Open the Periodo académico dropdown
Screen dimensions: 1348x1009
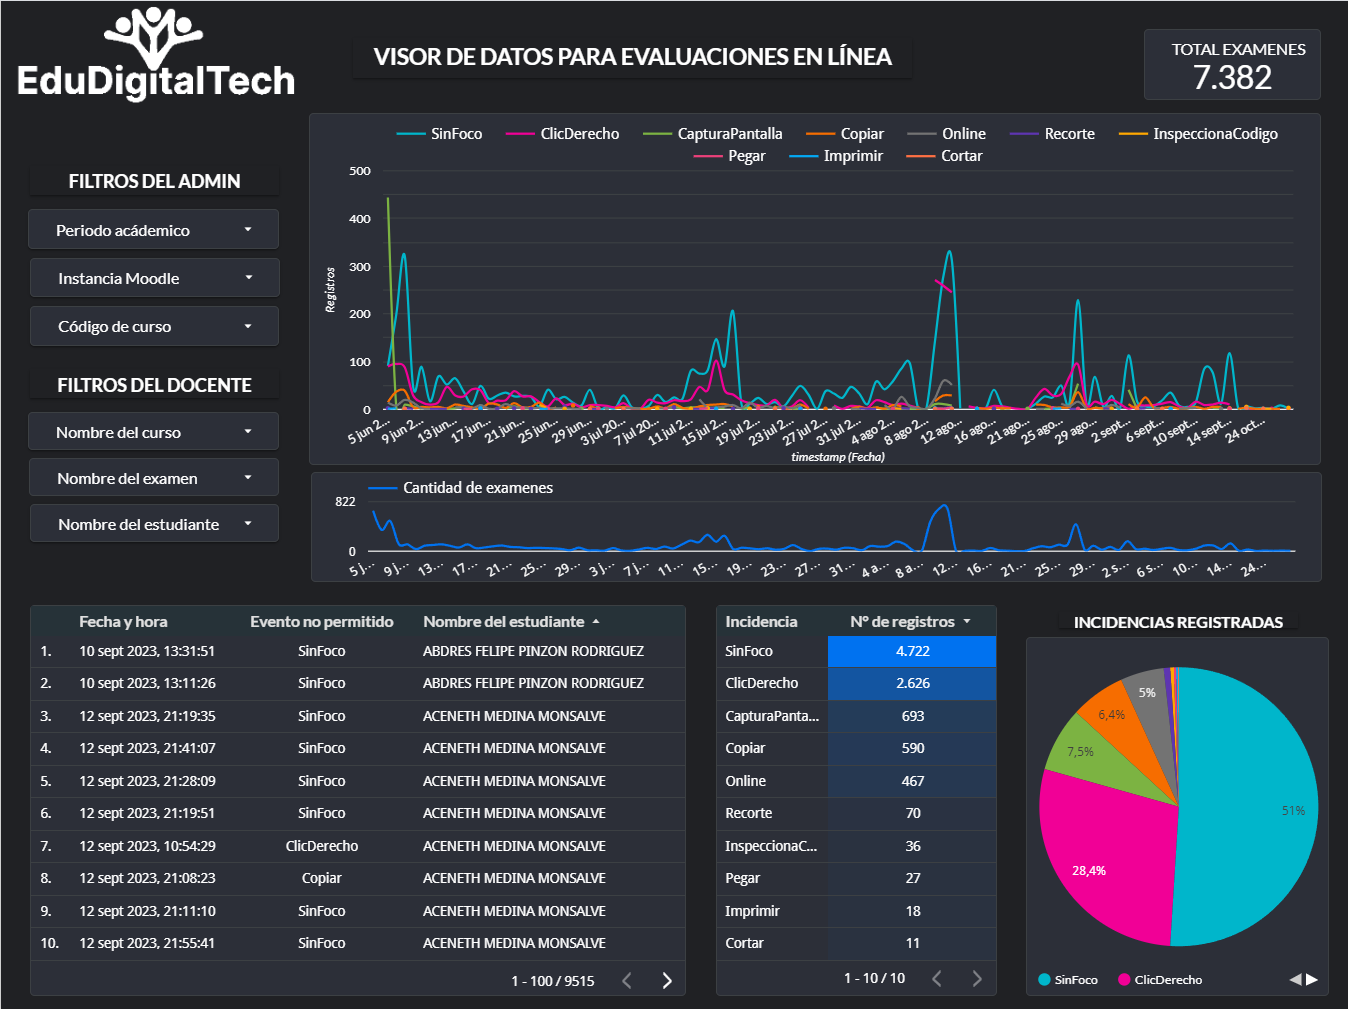pos(154,230)
